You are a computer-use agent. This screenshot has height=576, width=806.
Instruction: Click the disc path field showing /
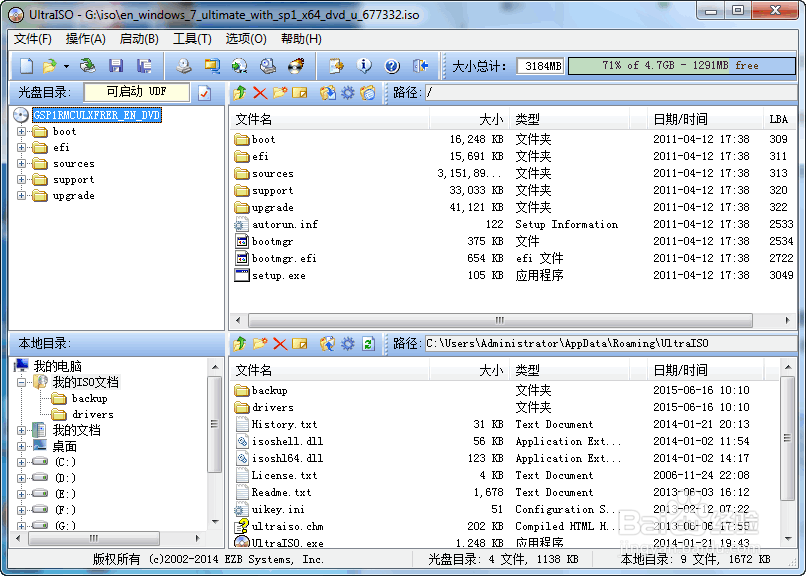point(611,93)
